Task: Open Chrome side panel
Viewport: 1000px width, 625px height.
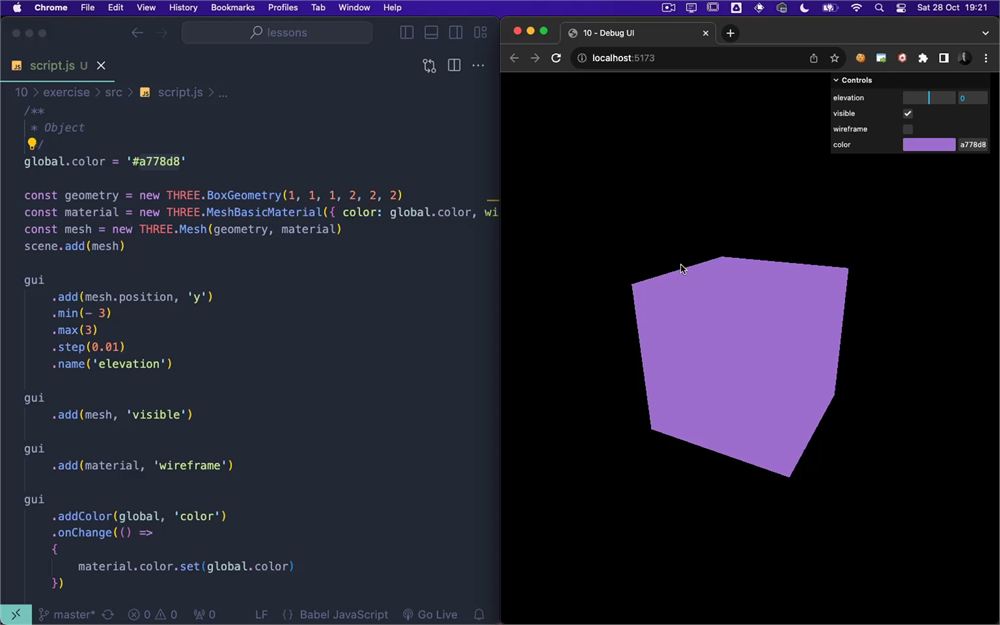Action: [944, 58]
